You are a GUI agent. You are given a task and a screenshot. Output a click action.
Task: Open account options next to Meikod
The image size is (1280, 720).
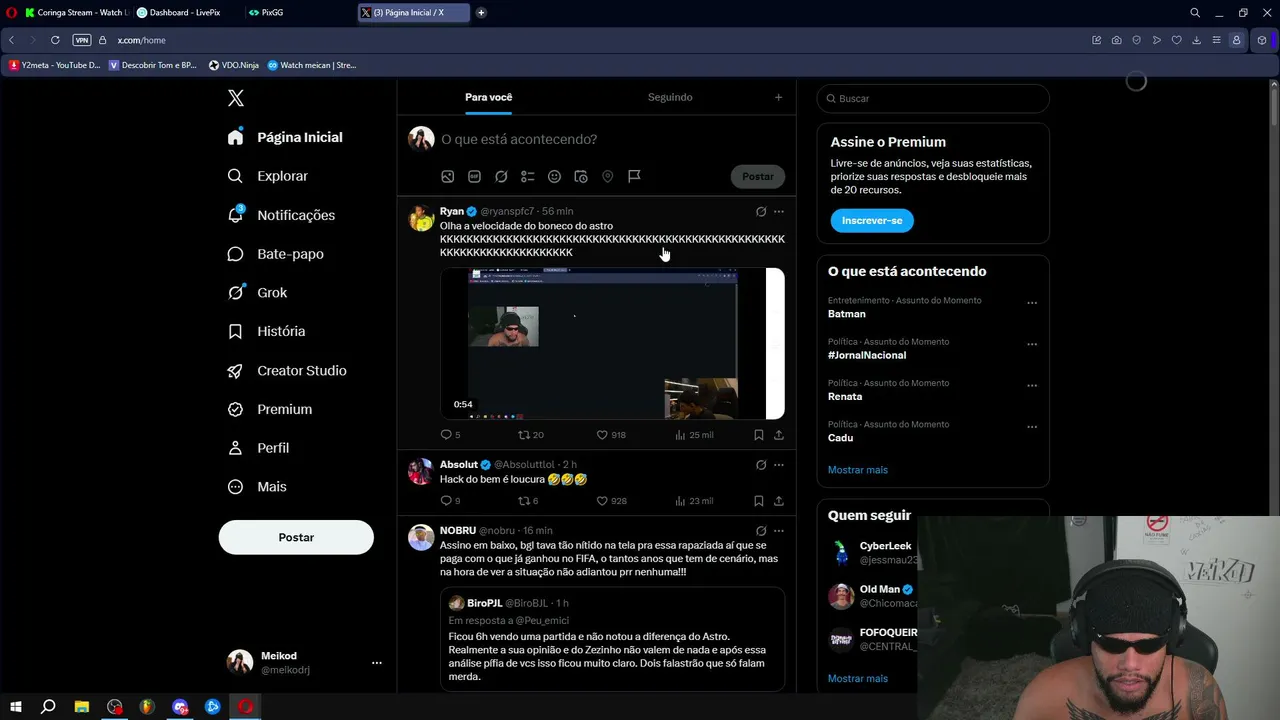click(x=377, y=663)
